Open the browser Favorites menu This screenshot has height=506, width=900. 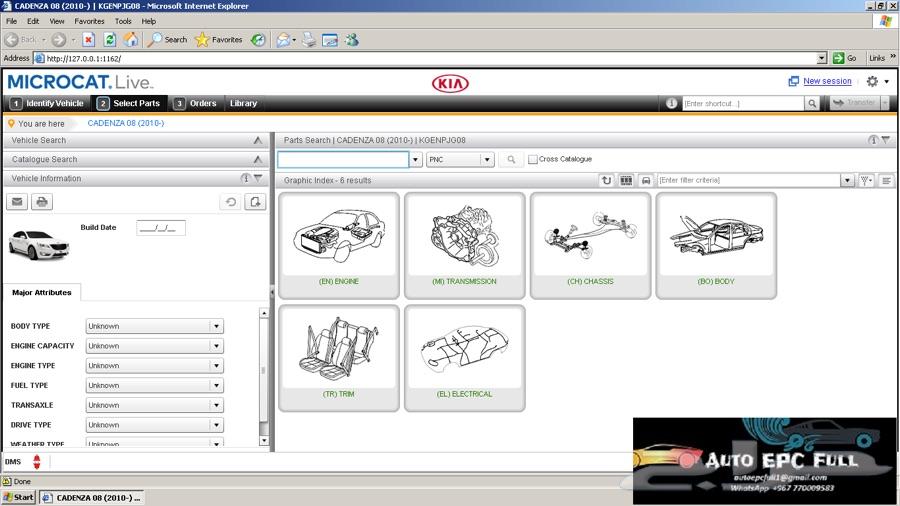90,21
